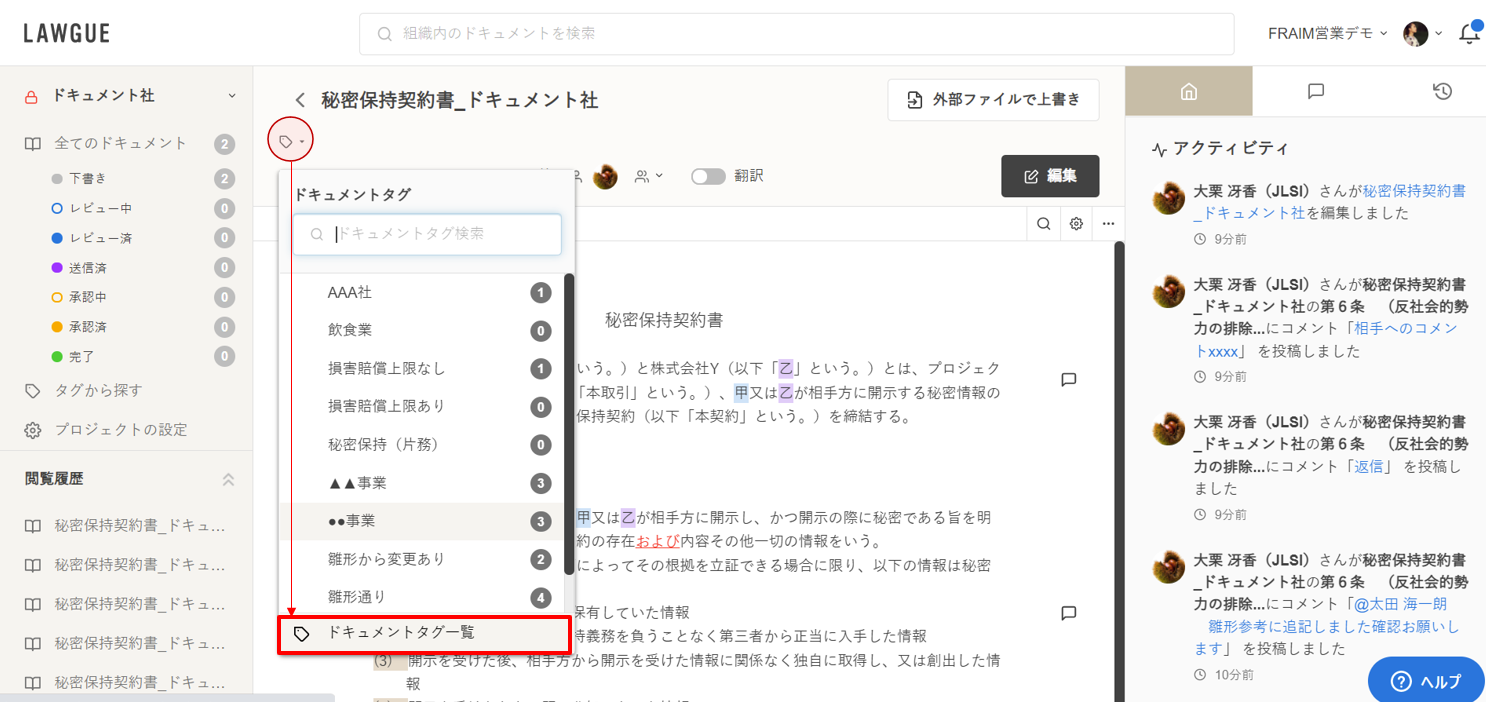The image size is (1486, 702).
Task: Switch to the history panel tab
Action: (1441, 92)
